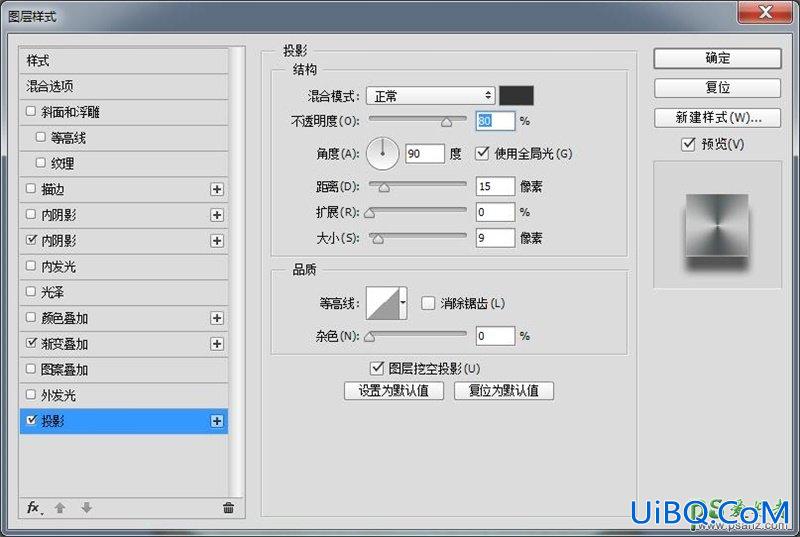Open 混合模式 dropdown showing 正常
Viewport: 800px width, 537px height.
pos(431,96)
